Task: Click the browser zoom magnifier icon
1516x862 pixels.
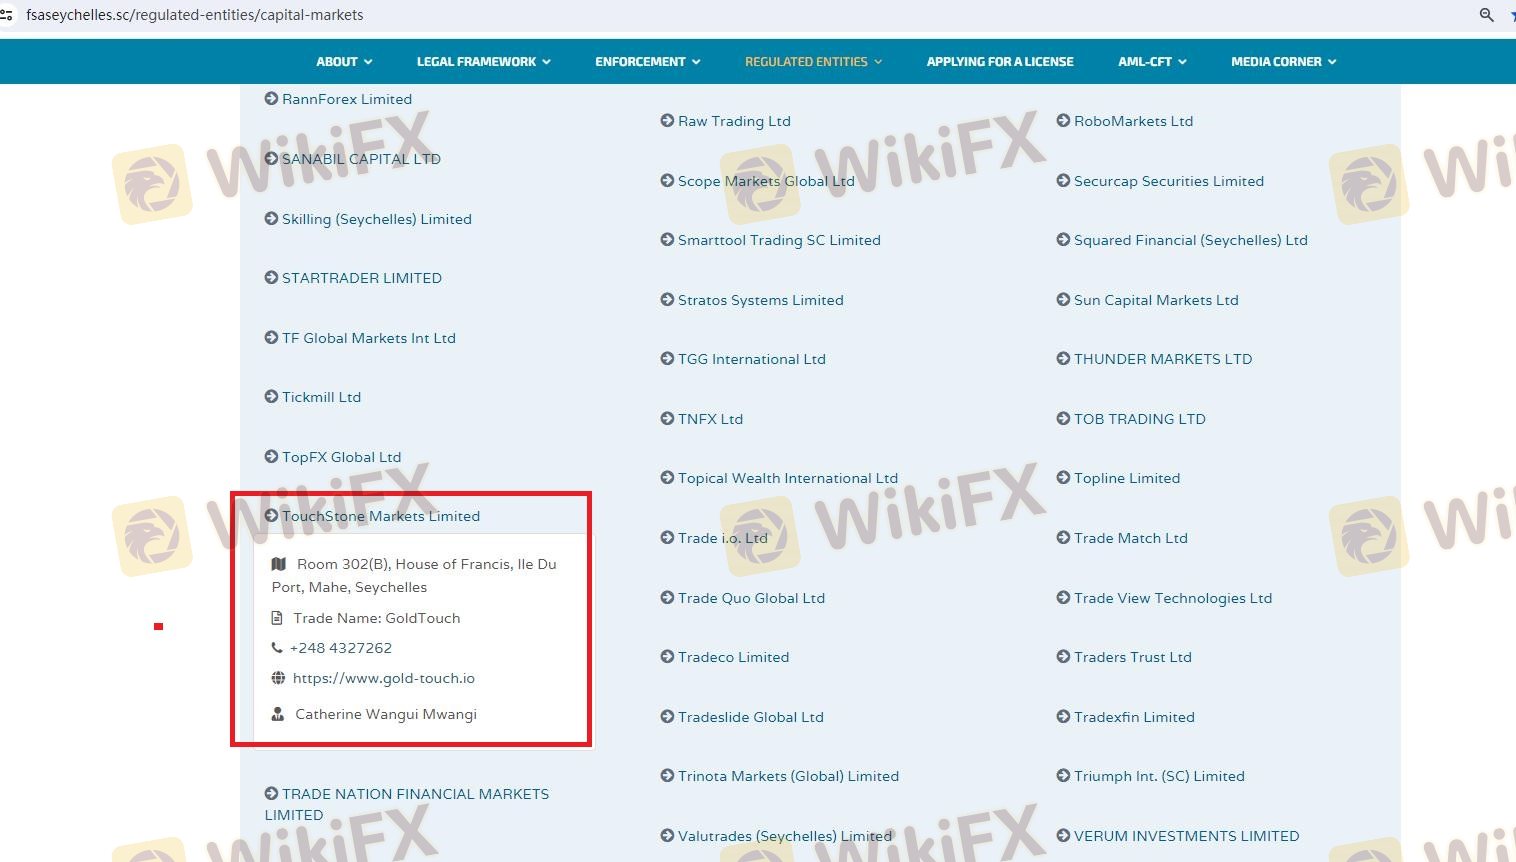Action: (1486, 15)
